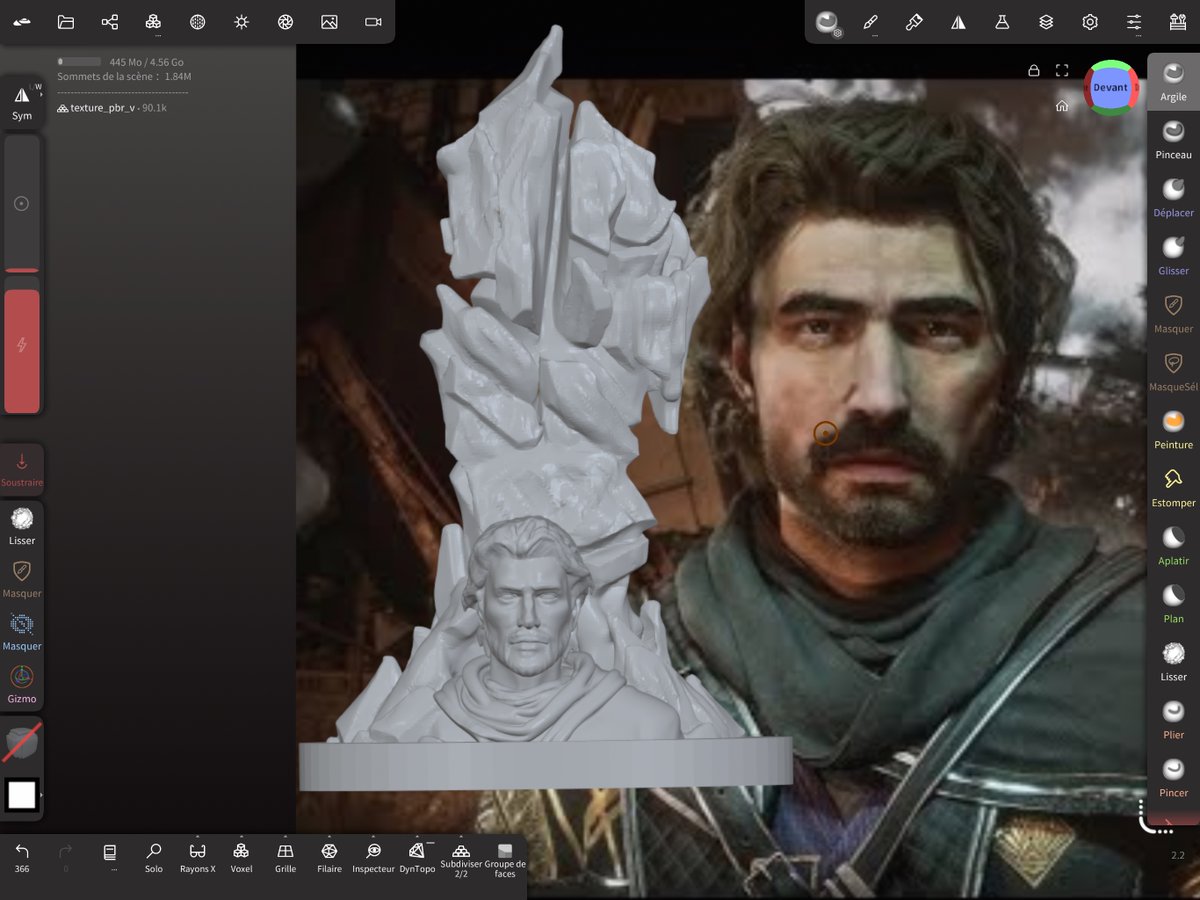Viewport: 1200px width, 900px height.
Task: Click the Devant view cube
Action: pyautogui.click(x=1110, y=87)
